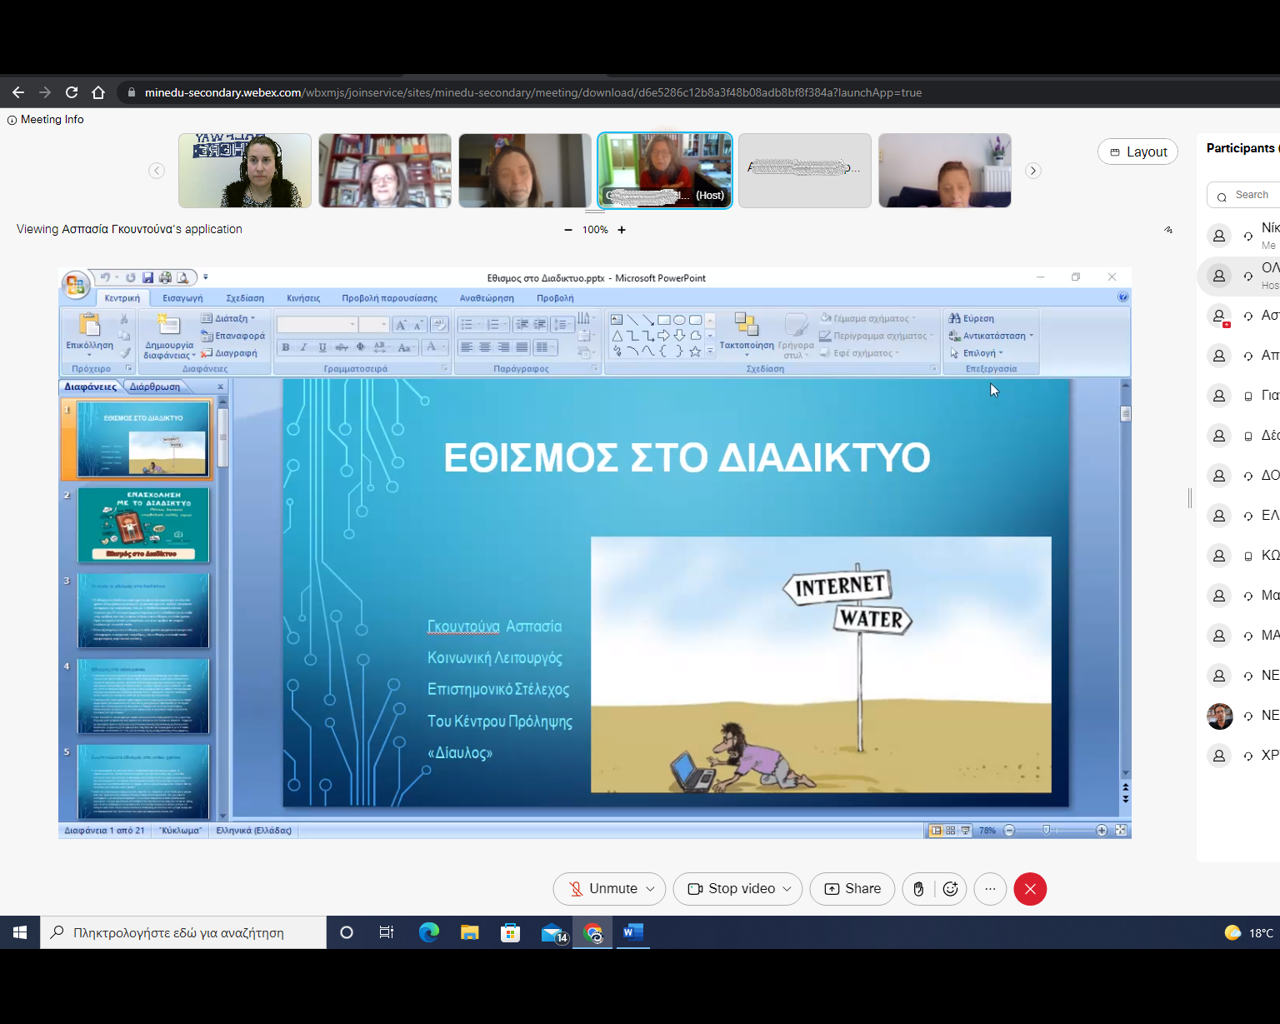Open Meeting Info

pos(45,119)
